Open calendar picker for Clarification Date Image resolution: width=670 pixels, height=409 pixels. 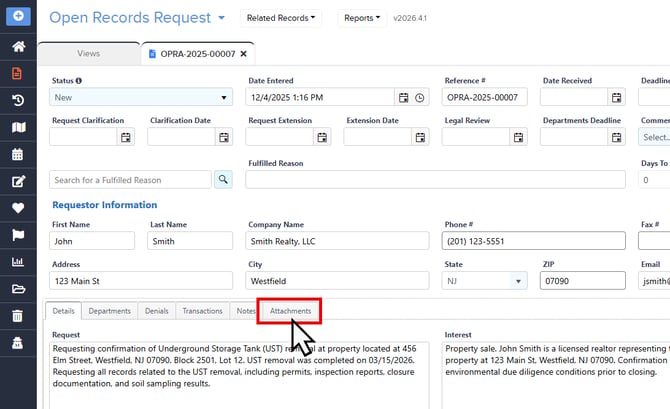224,137
